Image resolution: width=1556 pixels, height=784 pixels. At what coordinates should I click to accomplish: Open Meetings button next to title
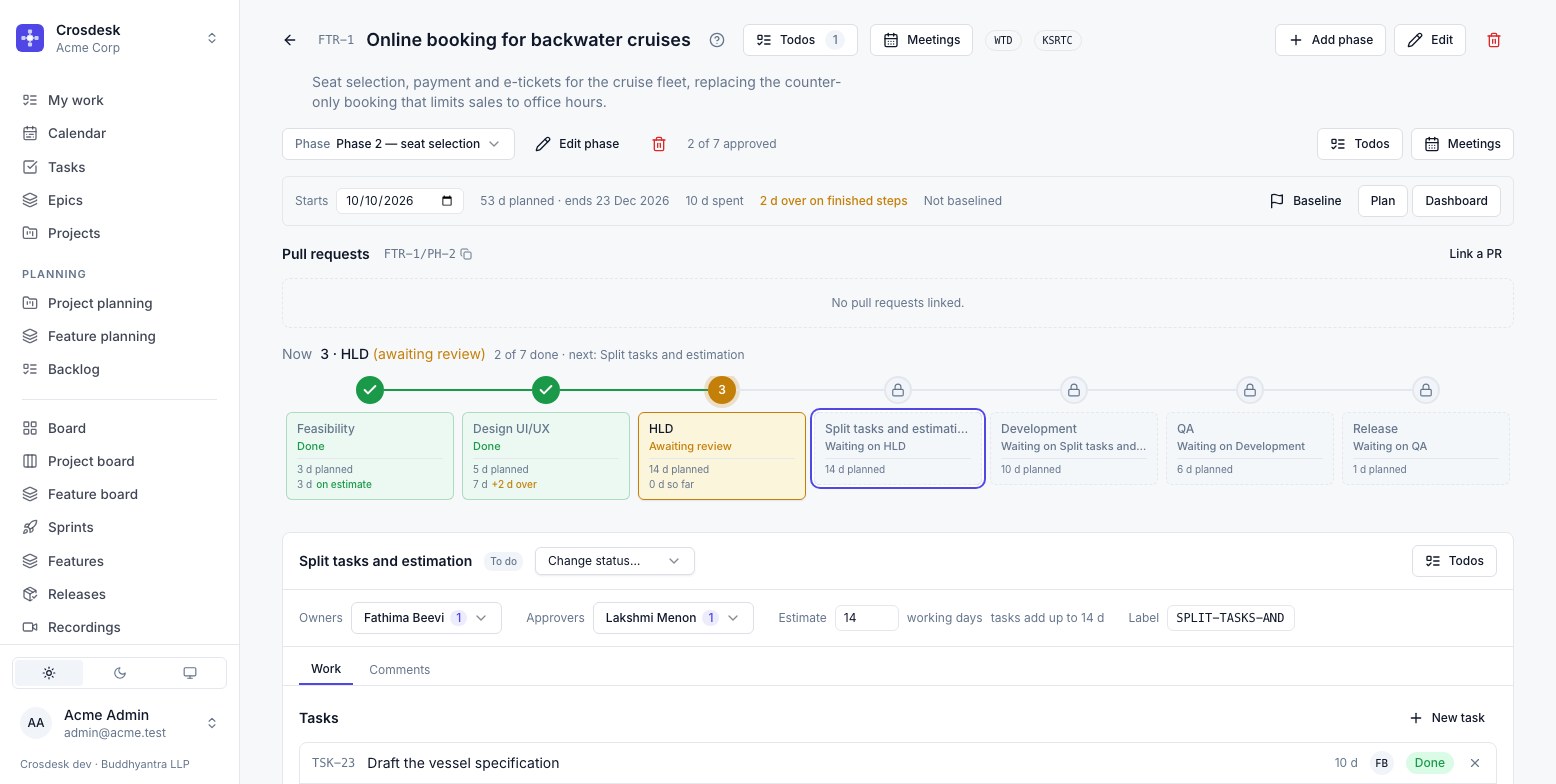(x=921, y=40)
